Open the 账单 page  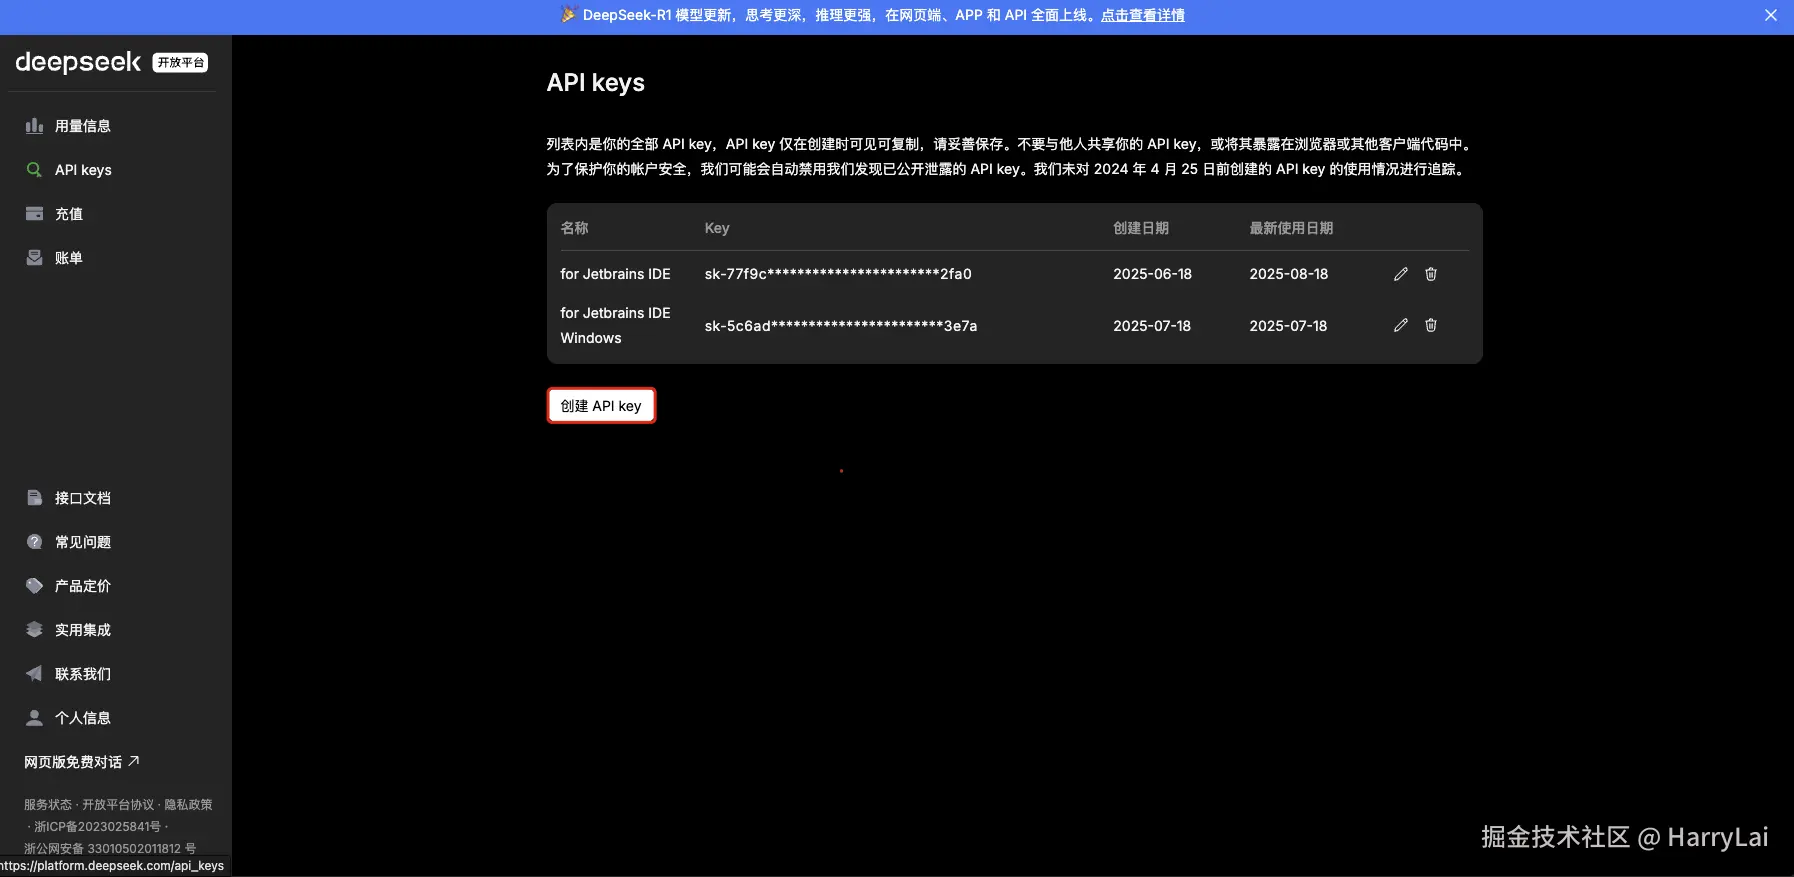[69, 258]
